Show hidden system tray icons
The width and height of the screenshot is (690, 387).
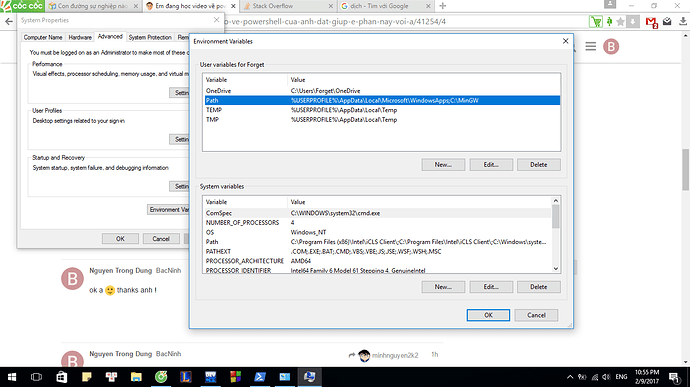coord(570,377)
